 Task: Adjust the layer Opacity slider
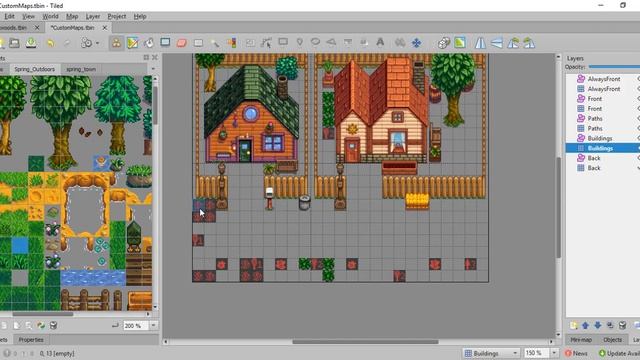coord(614,67)
